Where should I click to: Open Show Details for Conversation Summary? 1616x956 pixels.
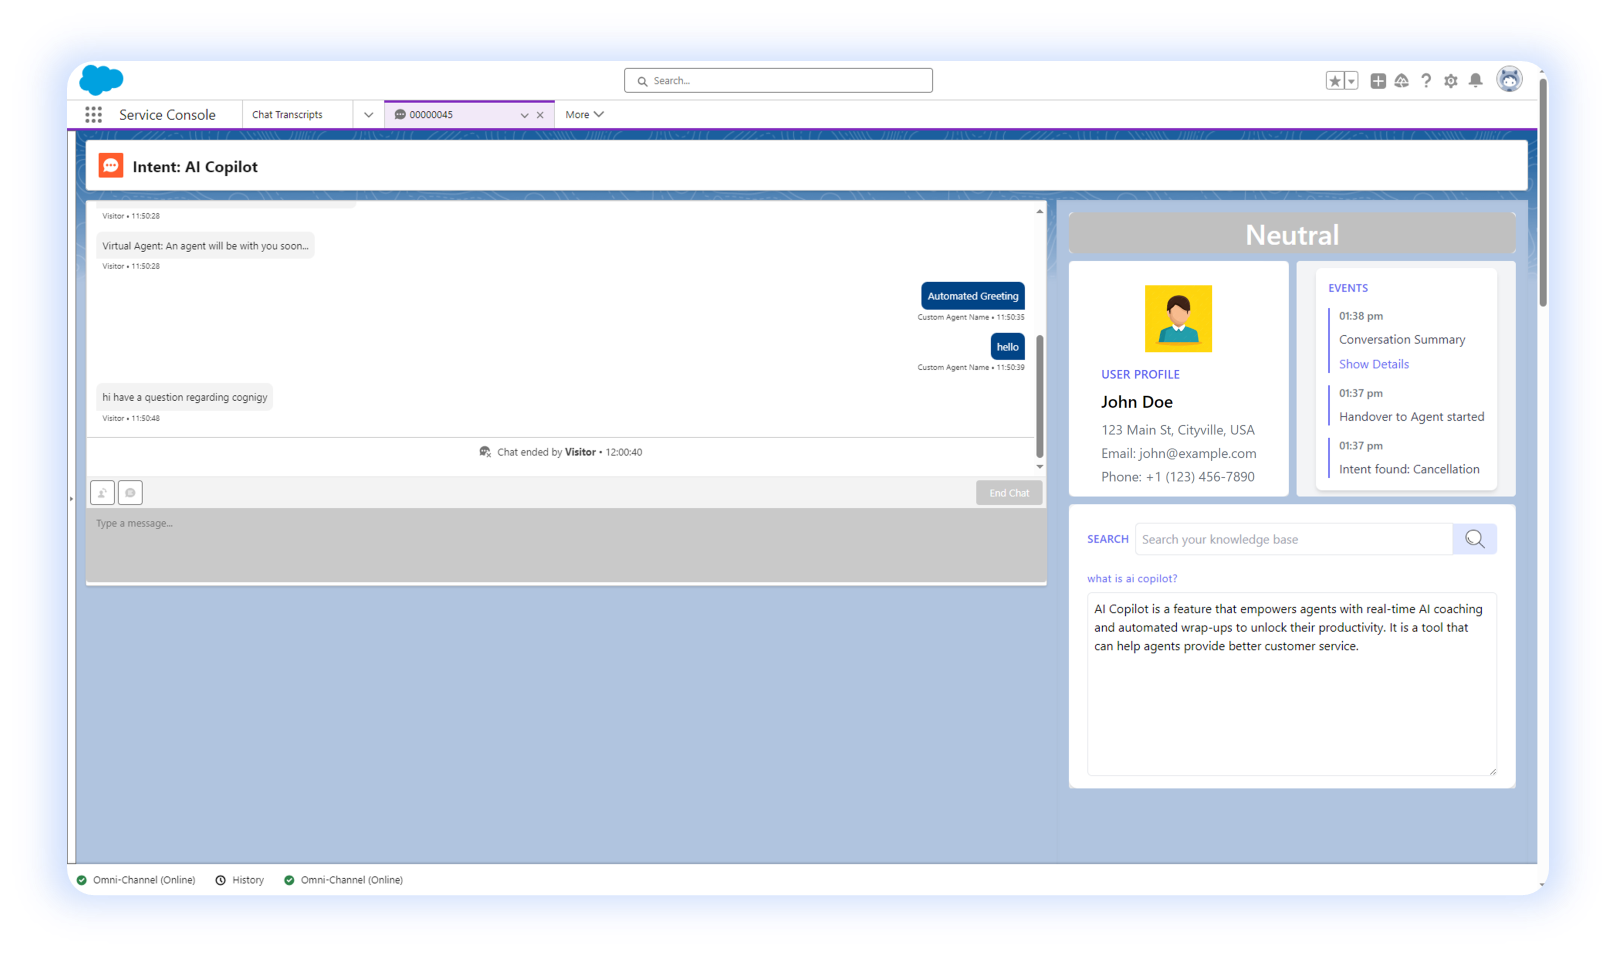(1374, 365)
